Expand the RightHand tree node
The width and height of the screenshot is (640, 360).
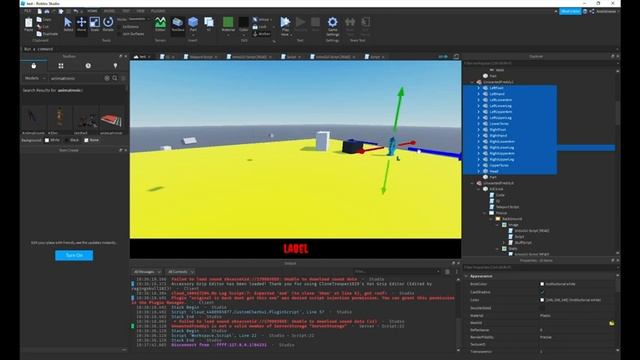(x=479, y=136)
